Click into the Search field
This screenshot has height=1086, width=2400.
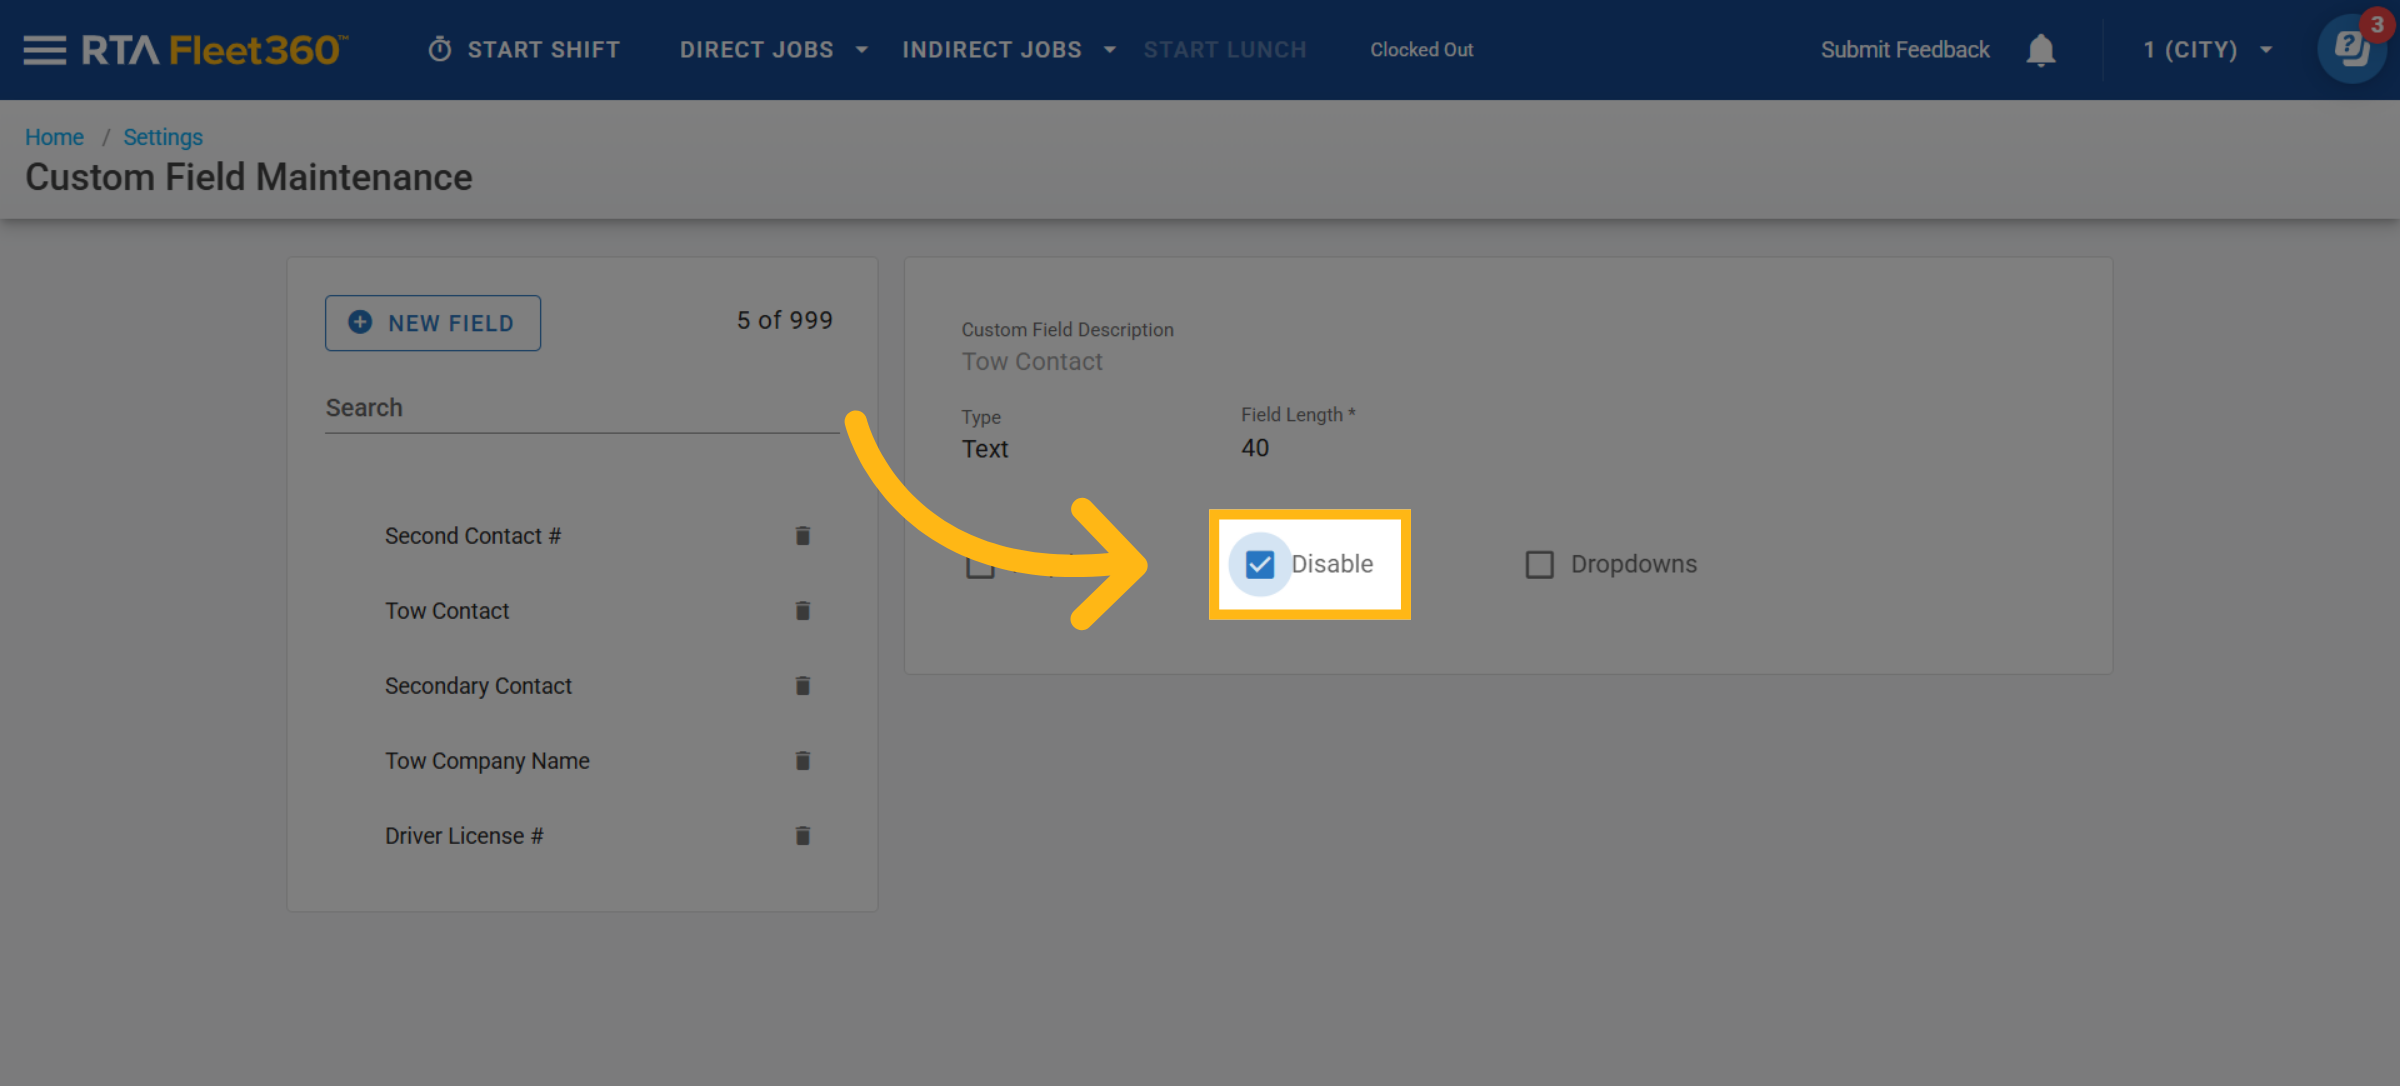(580, 409)
